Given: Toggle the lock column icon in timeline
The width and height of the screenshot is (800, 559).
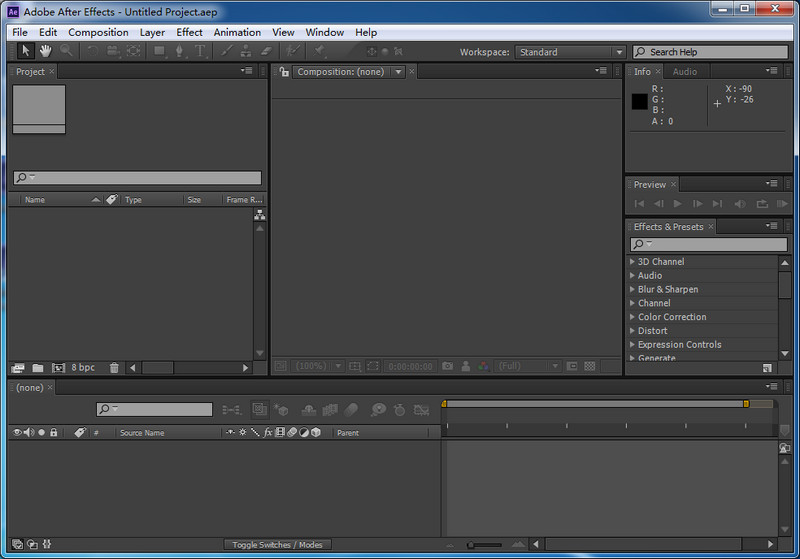Looking at the screenshot, I should point(54,433).
